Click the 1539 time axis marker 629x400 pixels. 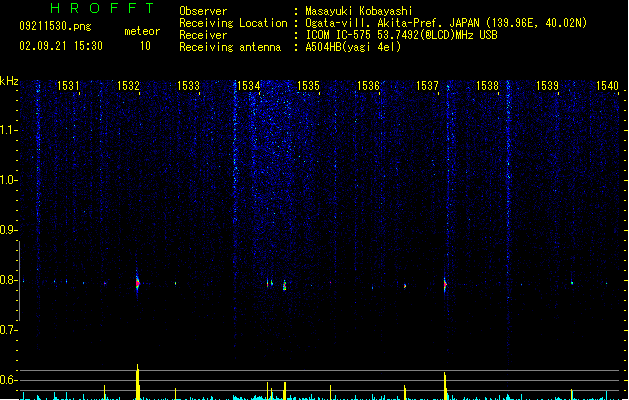pyautogui.click(x=547, y=85)
